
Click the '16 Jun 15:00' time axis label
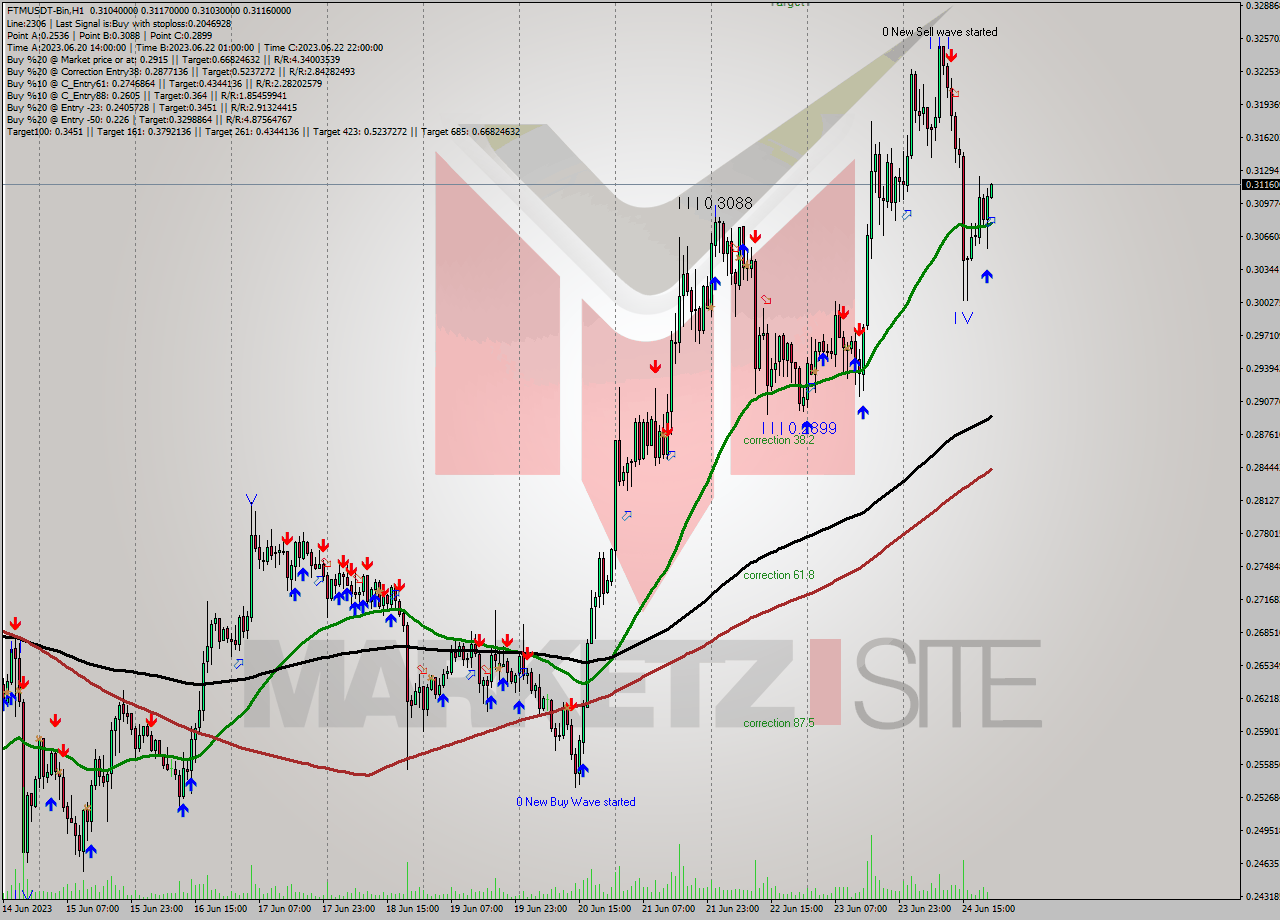click(221, 909)
